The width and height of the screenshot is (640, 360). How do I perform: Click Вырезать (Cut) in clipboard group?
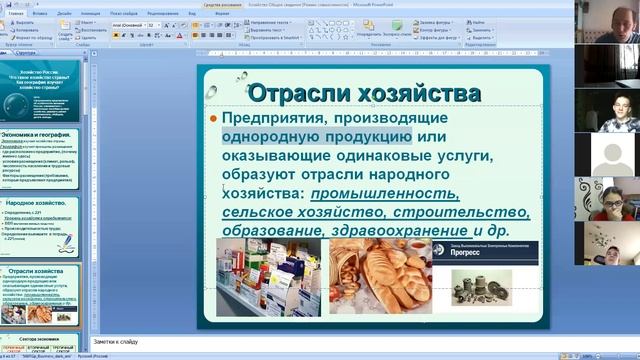click(x=22, y=23)
